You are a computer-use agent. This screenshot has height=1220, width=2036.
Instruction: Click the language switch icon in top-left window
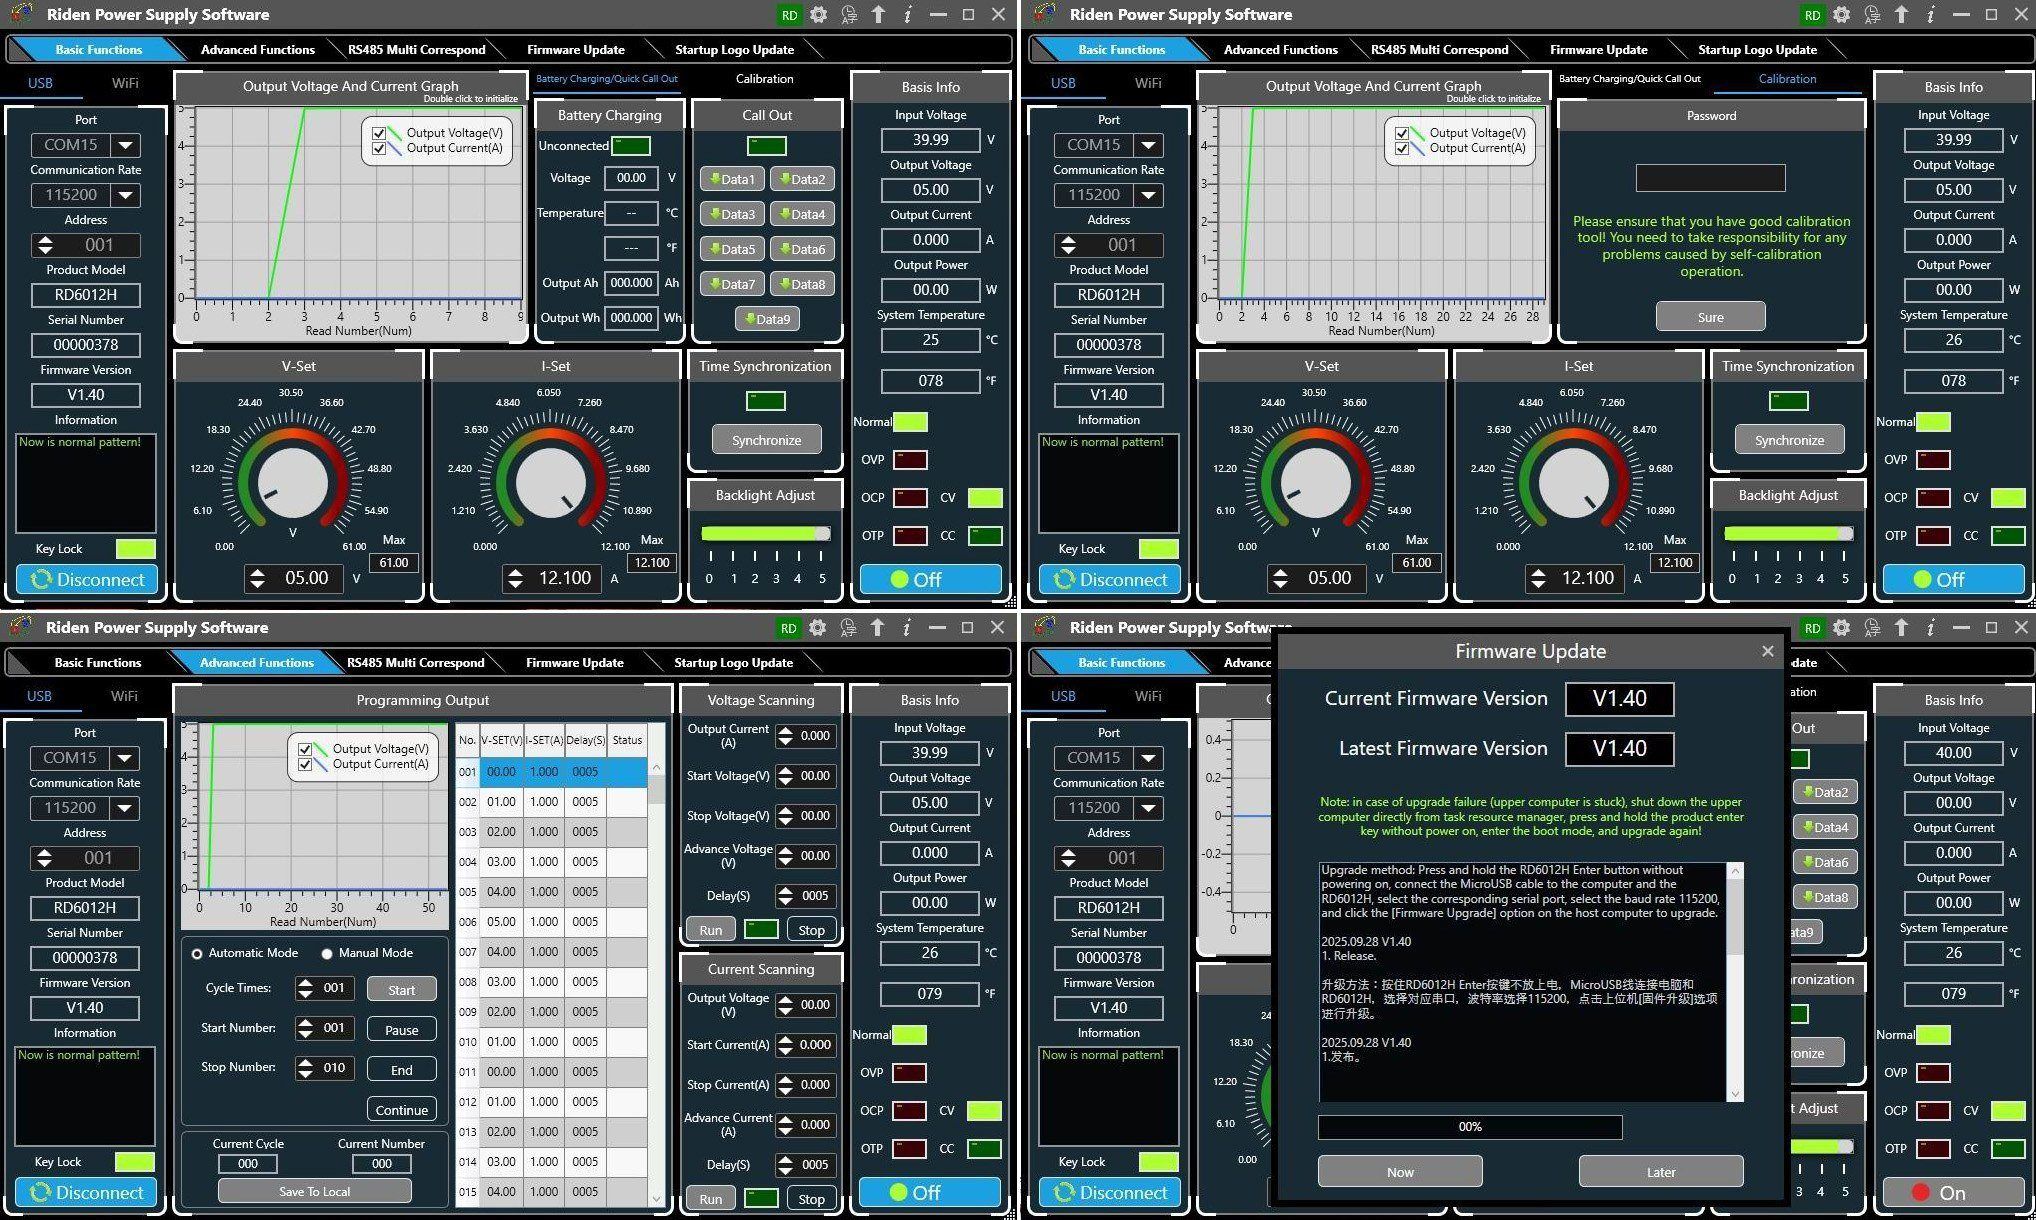pyautogui.click(x=849, y=15)
